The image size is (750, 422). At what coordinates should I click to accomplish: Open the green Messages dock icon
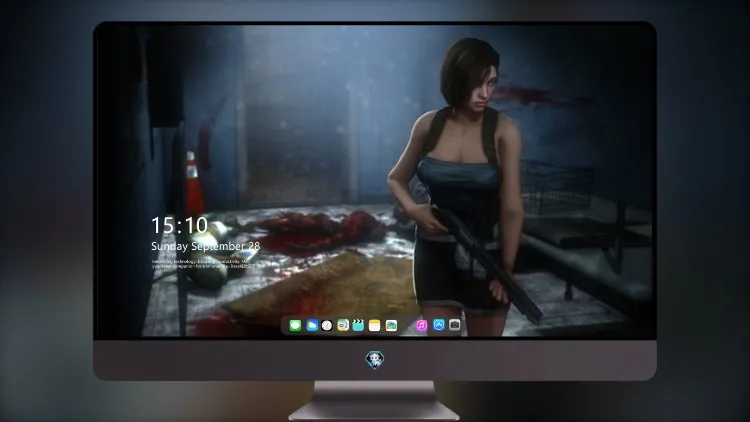pos(295,325)
